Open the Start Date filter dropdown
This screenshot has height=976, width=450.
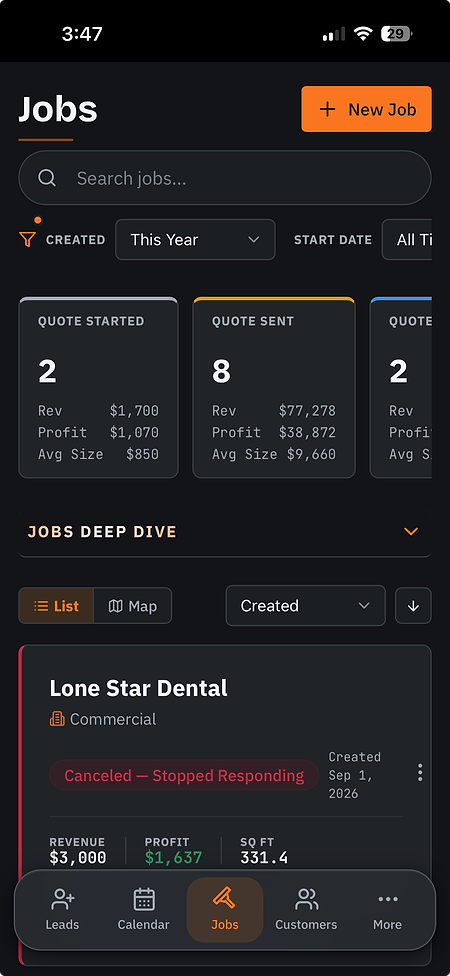click(406, 240)
